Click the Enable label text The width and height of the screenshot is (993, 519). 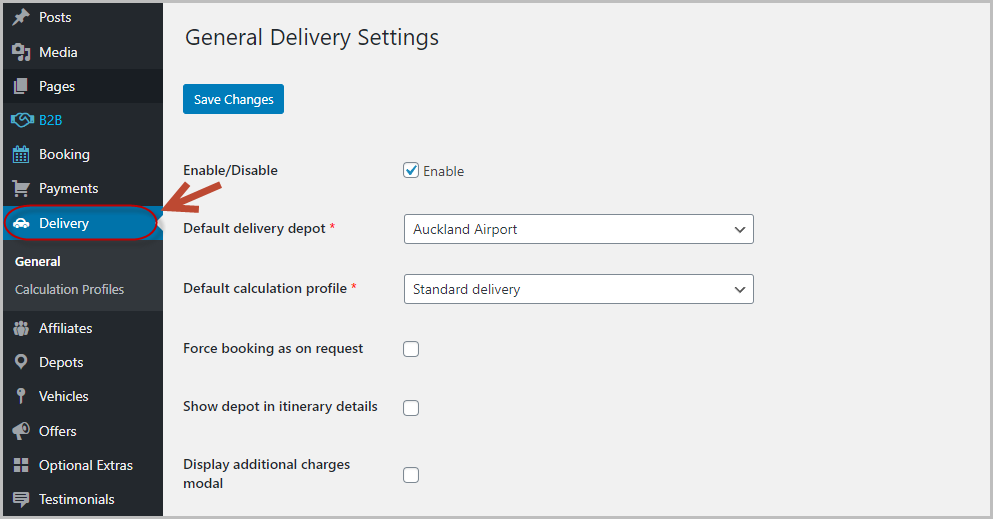pos(443,172)
